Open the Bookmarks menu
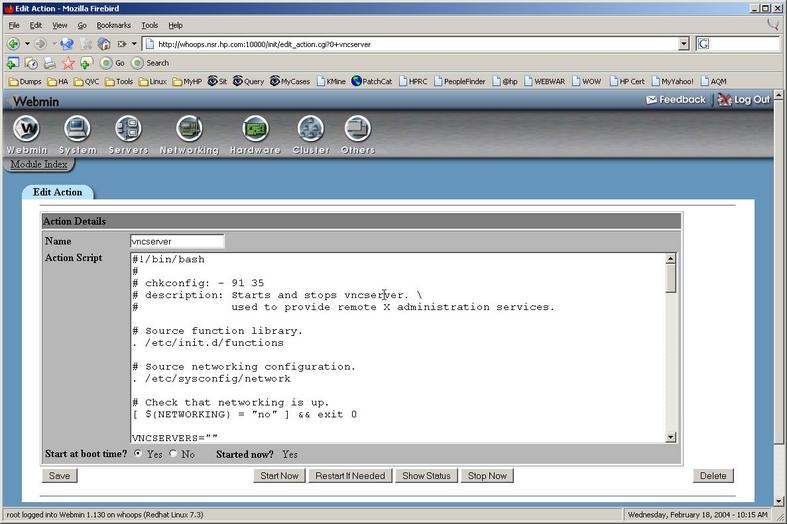 coord(113,25)
